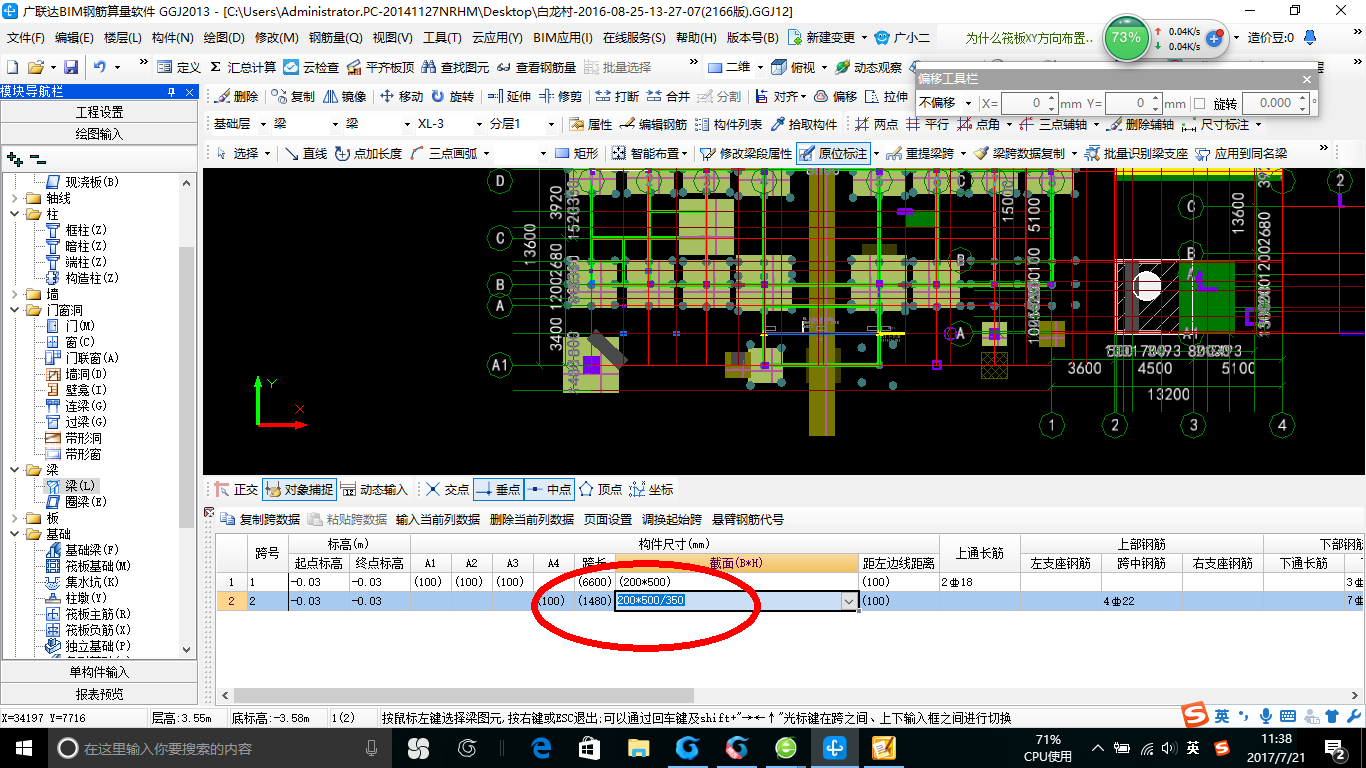1366x768 pixels.
Task: Expand the 轴线 tree node
Action: [x=15, y=198]
